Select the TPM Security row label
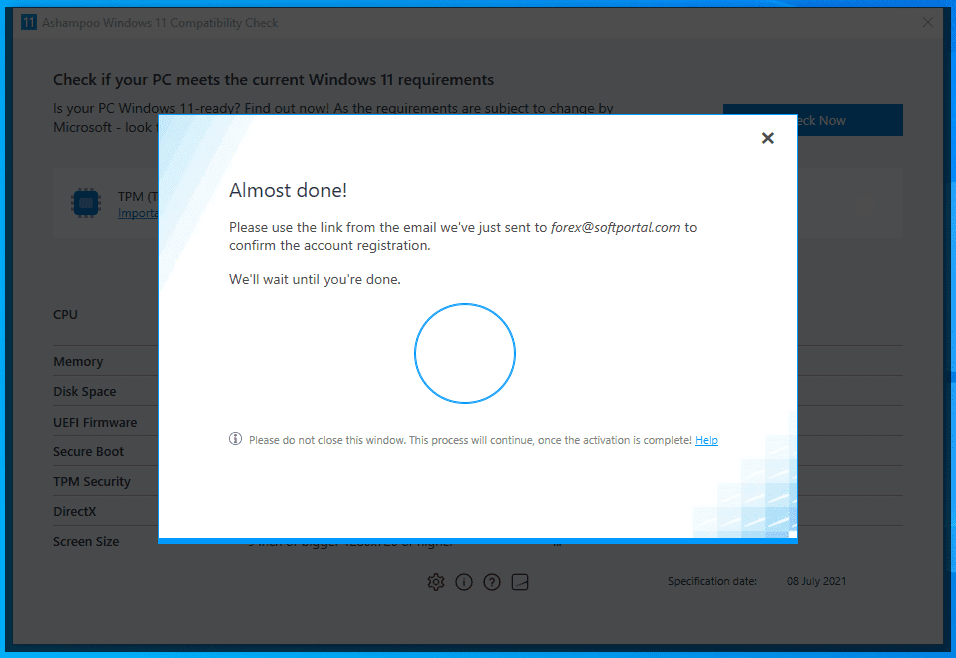The width and height of the screenshot is (956, 658). pos(92,482)
